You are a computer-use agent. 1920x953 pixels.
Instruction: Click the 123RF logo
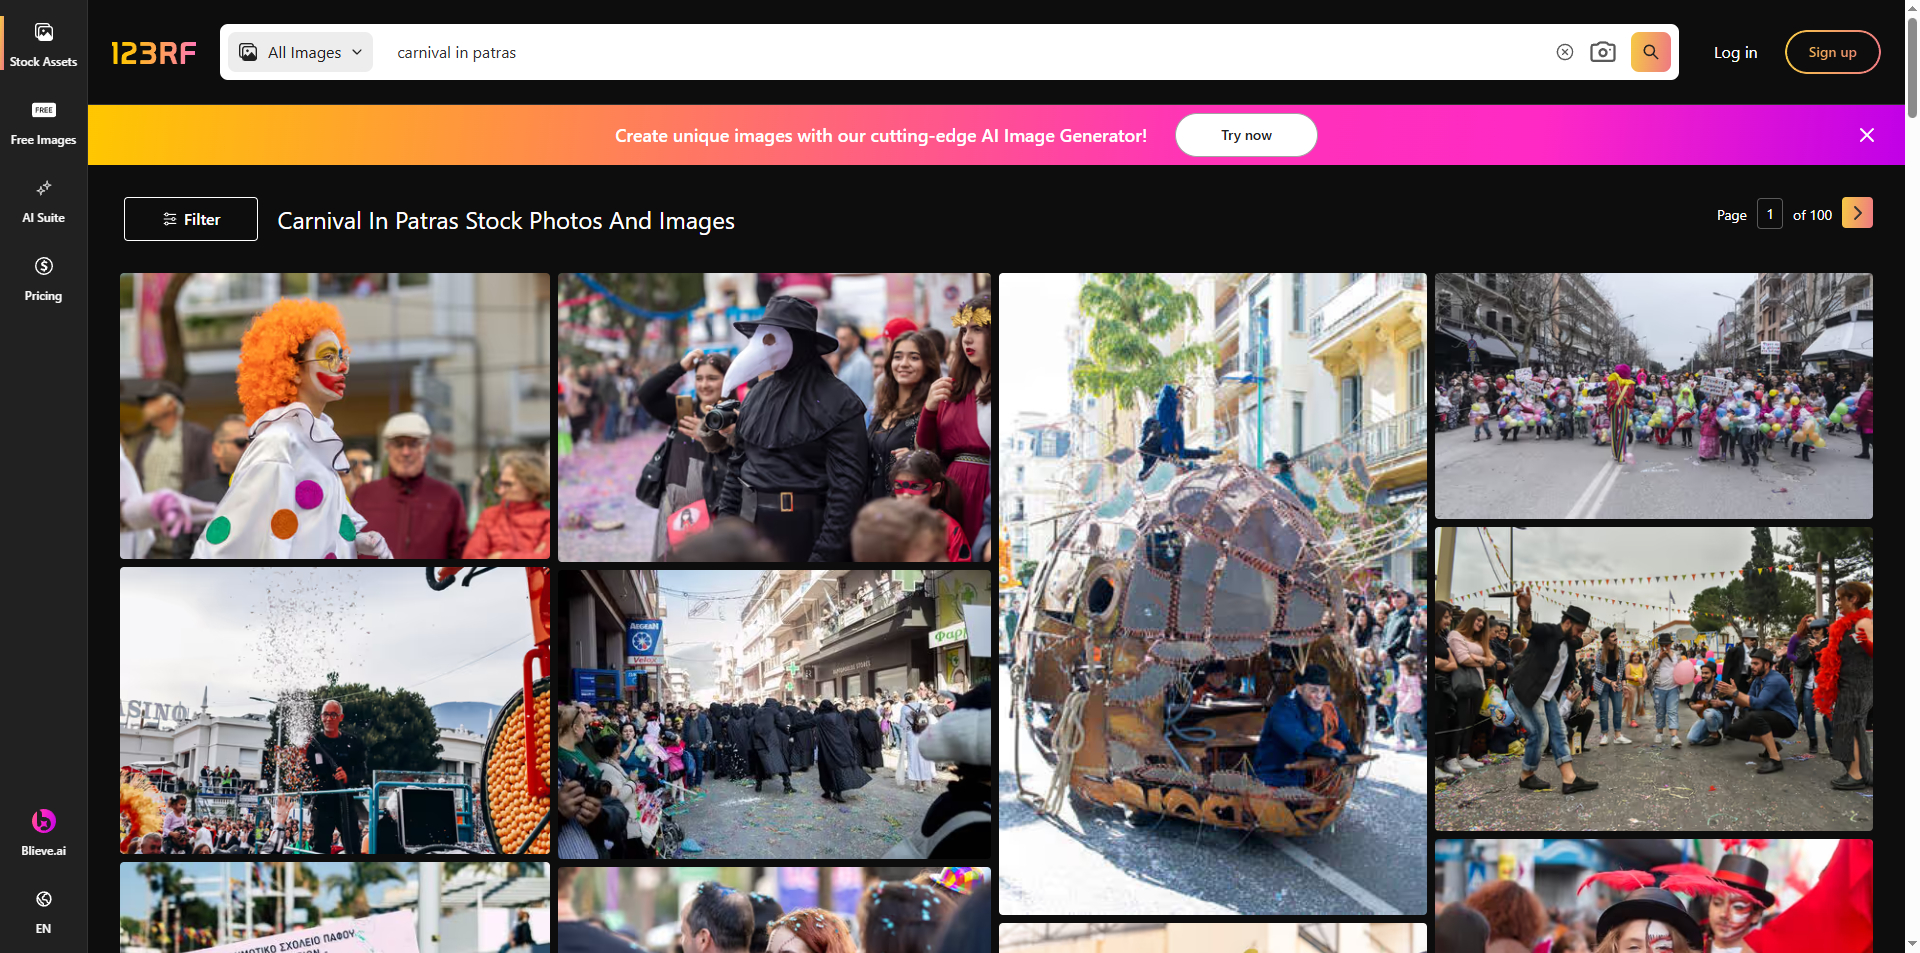click(x=153, y=53)
